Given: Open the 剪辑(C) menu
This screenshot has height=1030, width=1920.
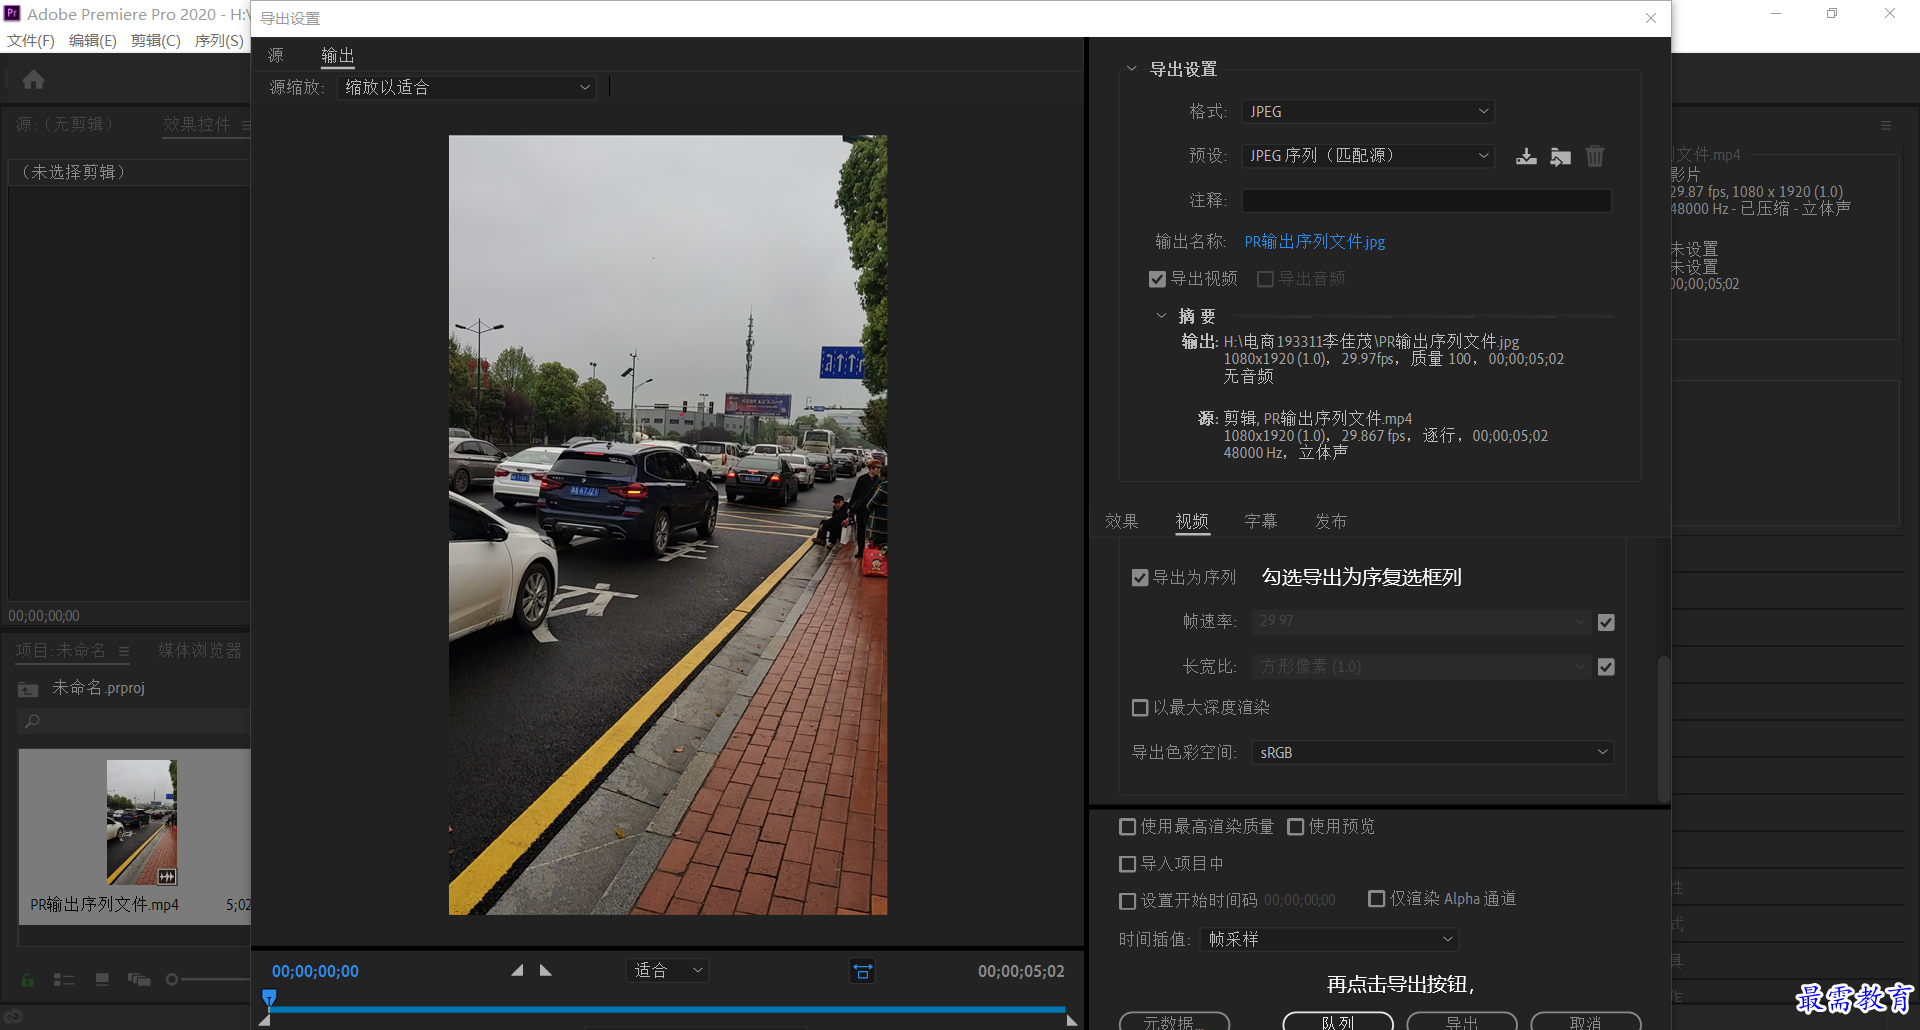Looking at the screenshot, I should [x=156, y=41].
